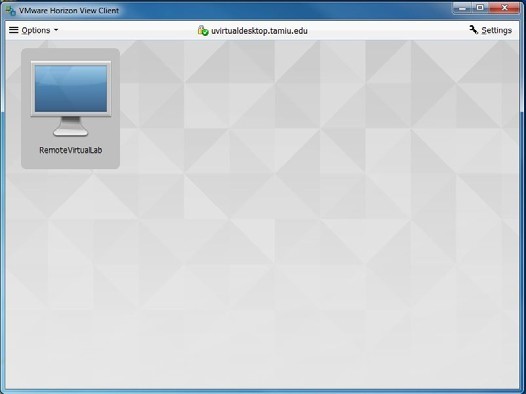Minimize the VMware Horizon View Client window
The image size is (526, 394).
463,8
